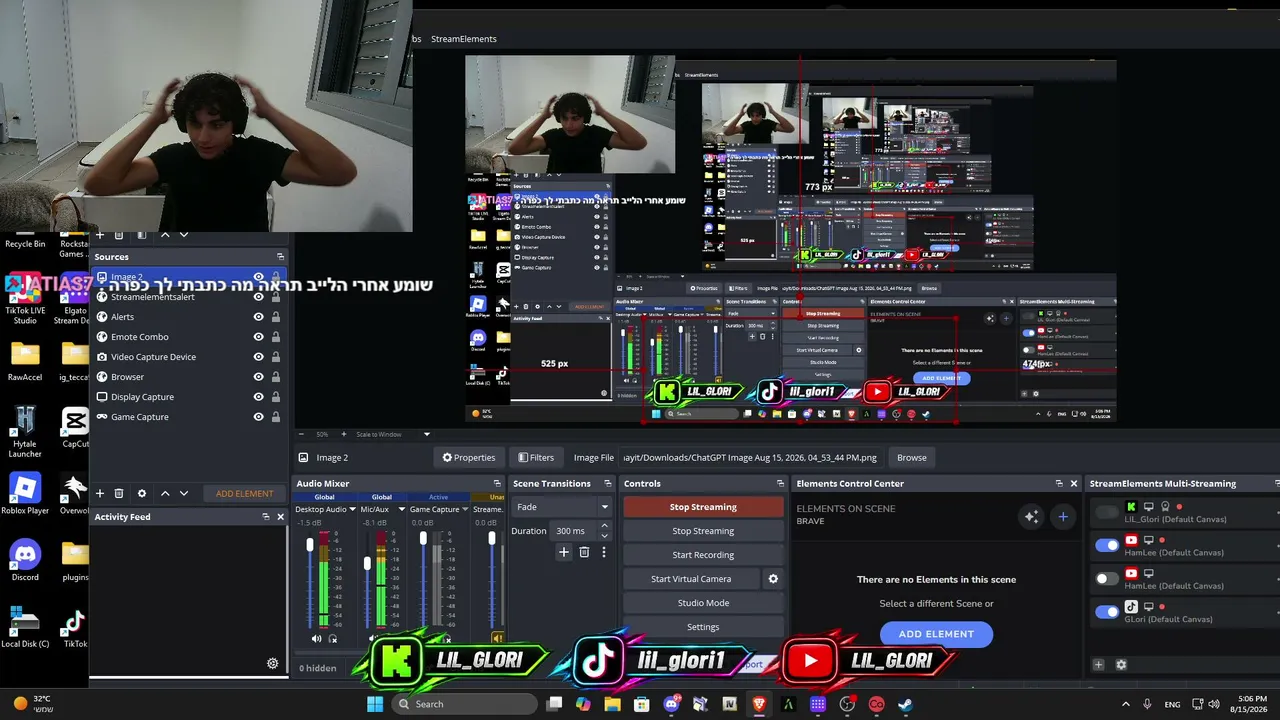Hide the Display Capture source

click(x=259, y=397)
